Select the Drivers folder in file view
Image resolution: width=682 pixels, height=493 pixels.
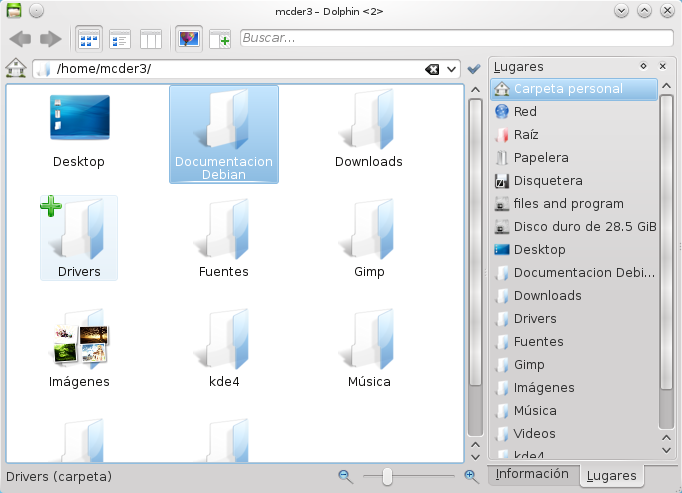click(x=79, y=238)
